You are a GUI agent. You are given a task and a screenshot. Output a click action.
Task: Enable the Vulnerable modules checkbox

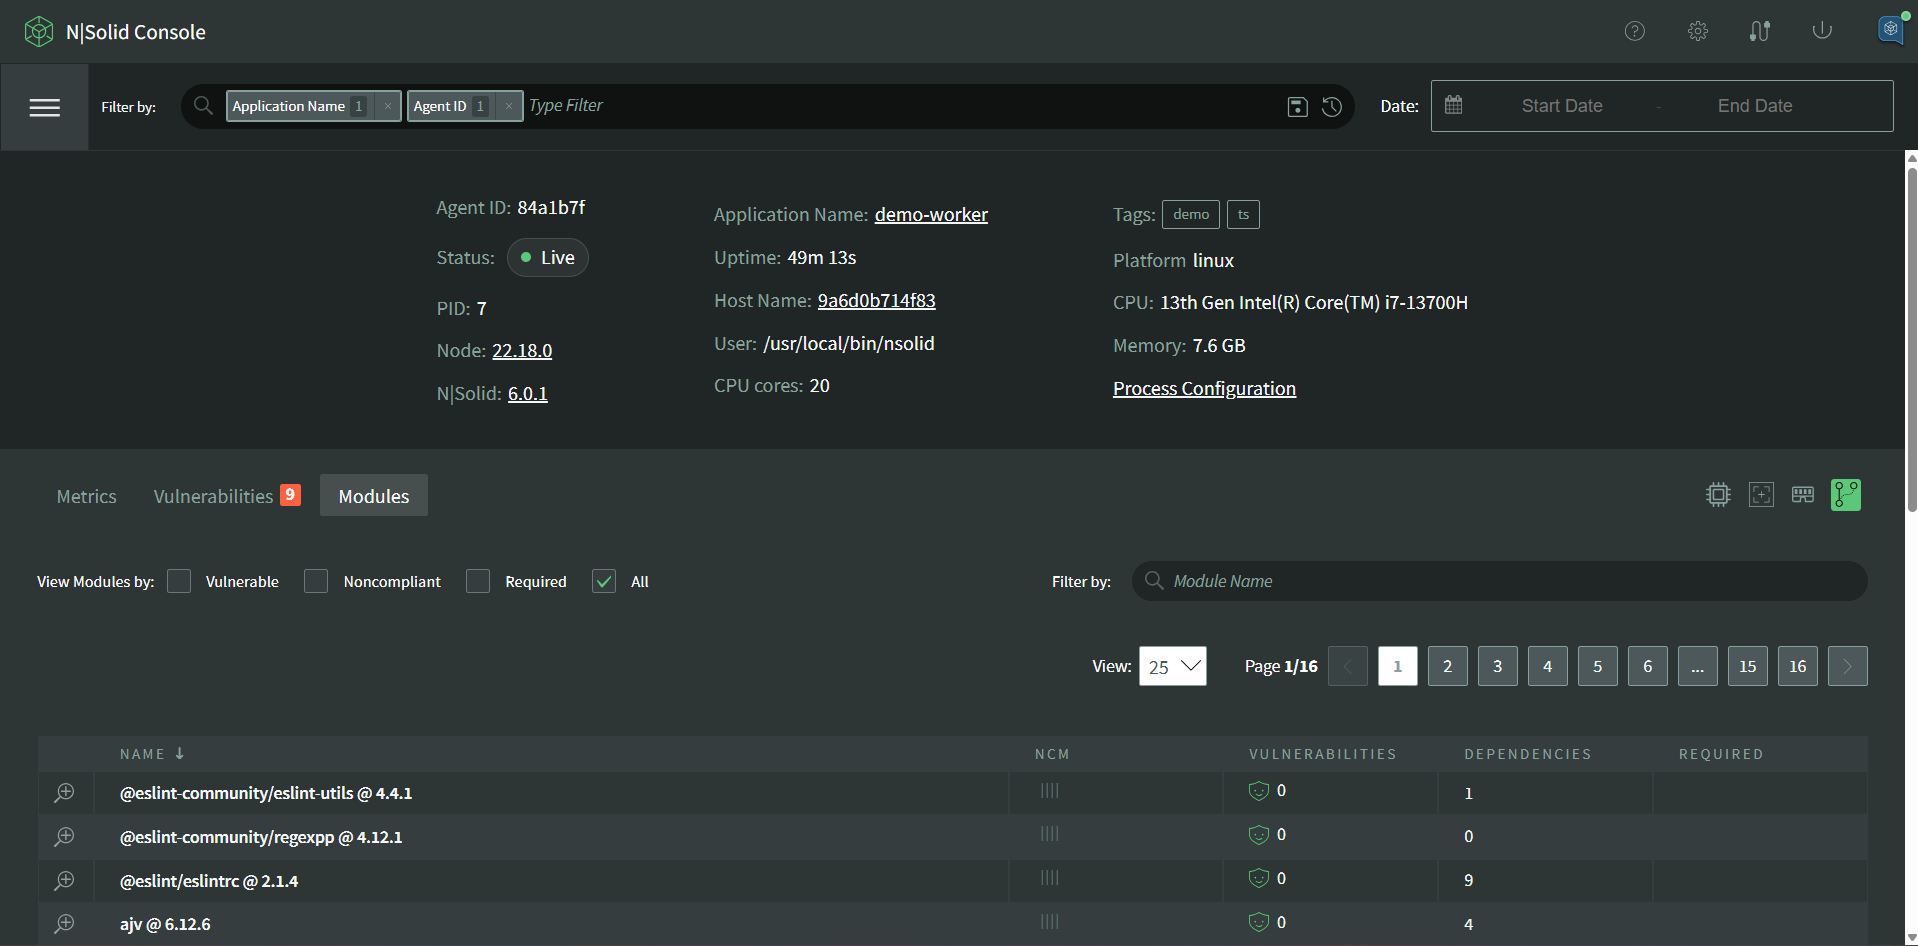179,581
